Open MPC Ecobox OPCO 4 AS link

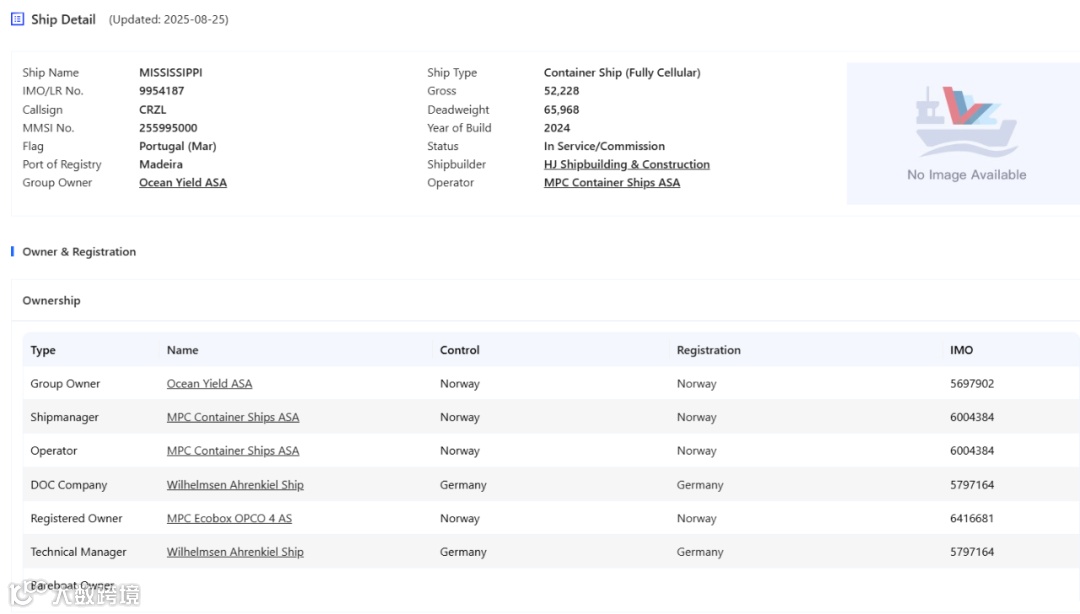coord(229,519)
